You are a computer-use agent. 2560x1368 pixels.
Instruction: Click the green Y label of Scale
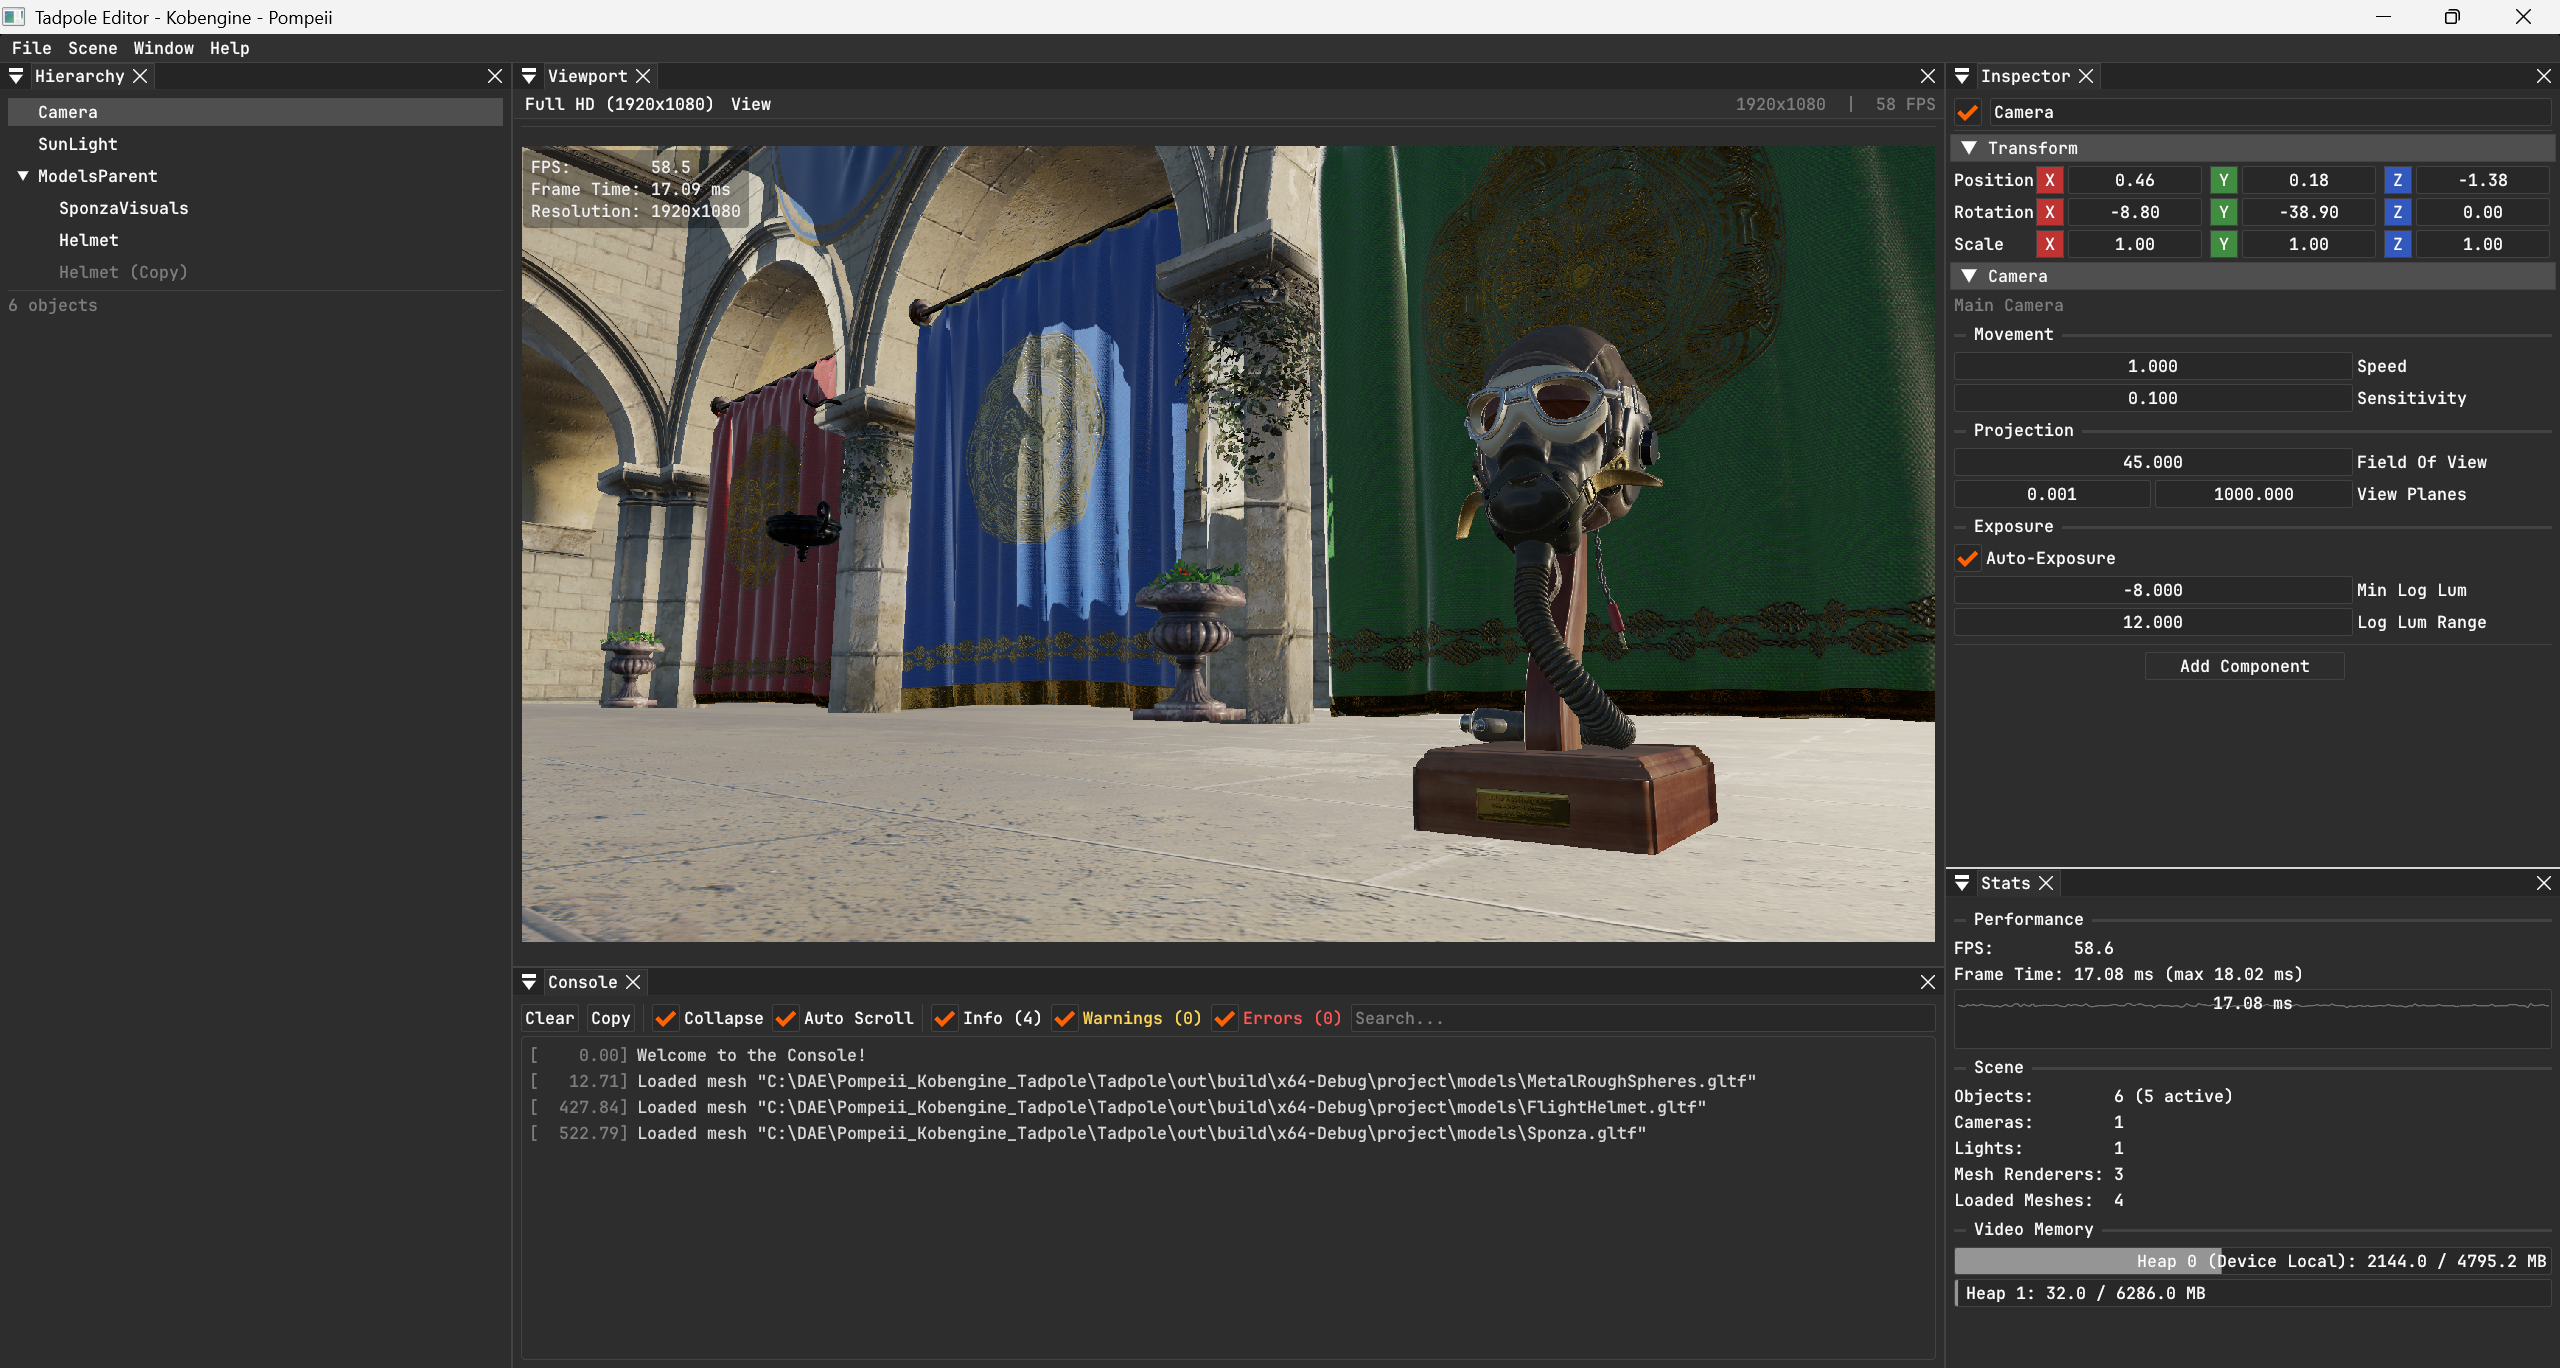tap(2224, 244)
